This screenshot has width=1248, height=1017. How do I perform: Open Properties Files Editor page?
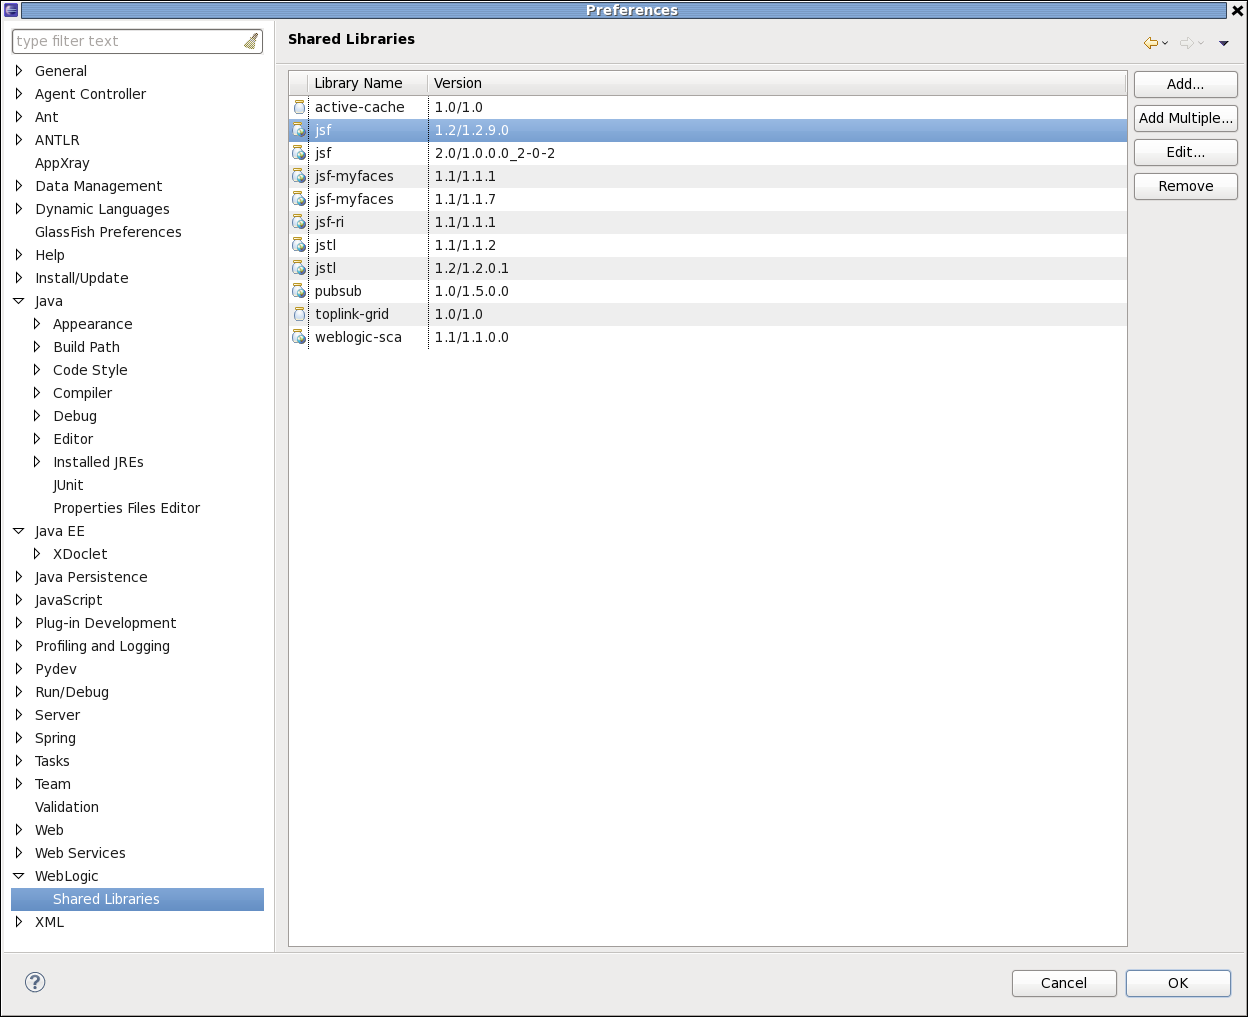(126, 508)
